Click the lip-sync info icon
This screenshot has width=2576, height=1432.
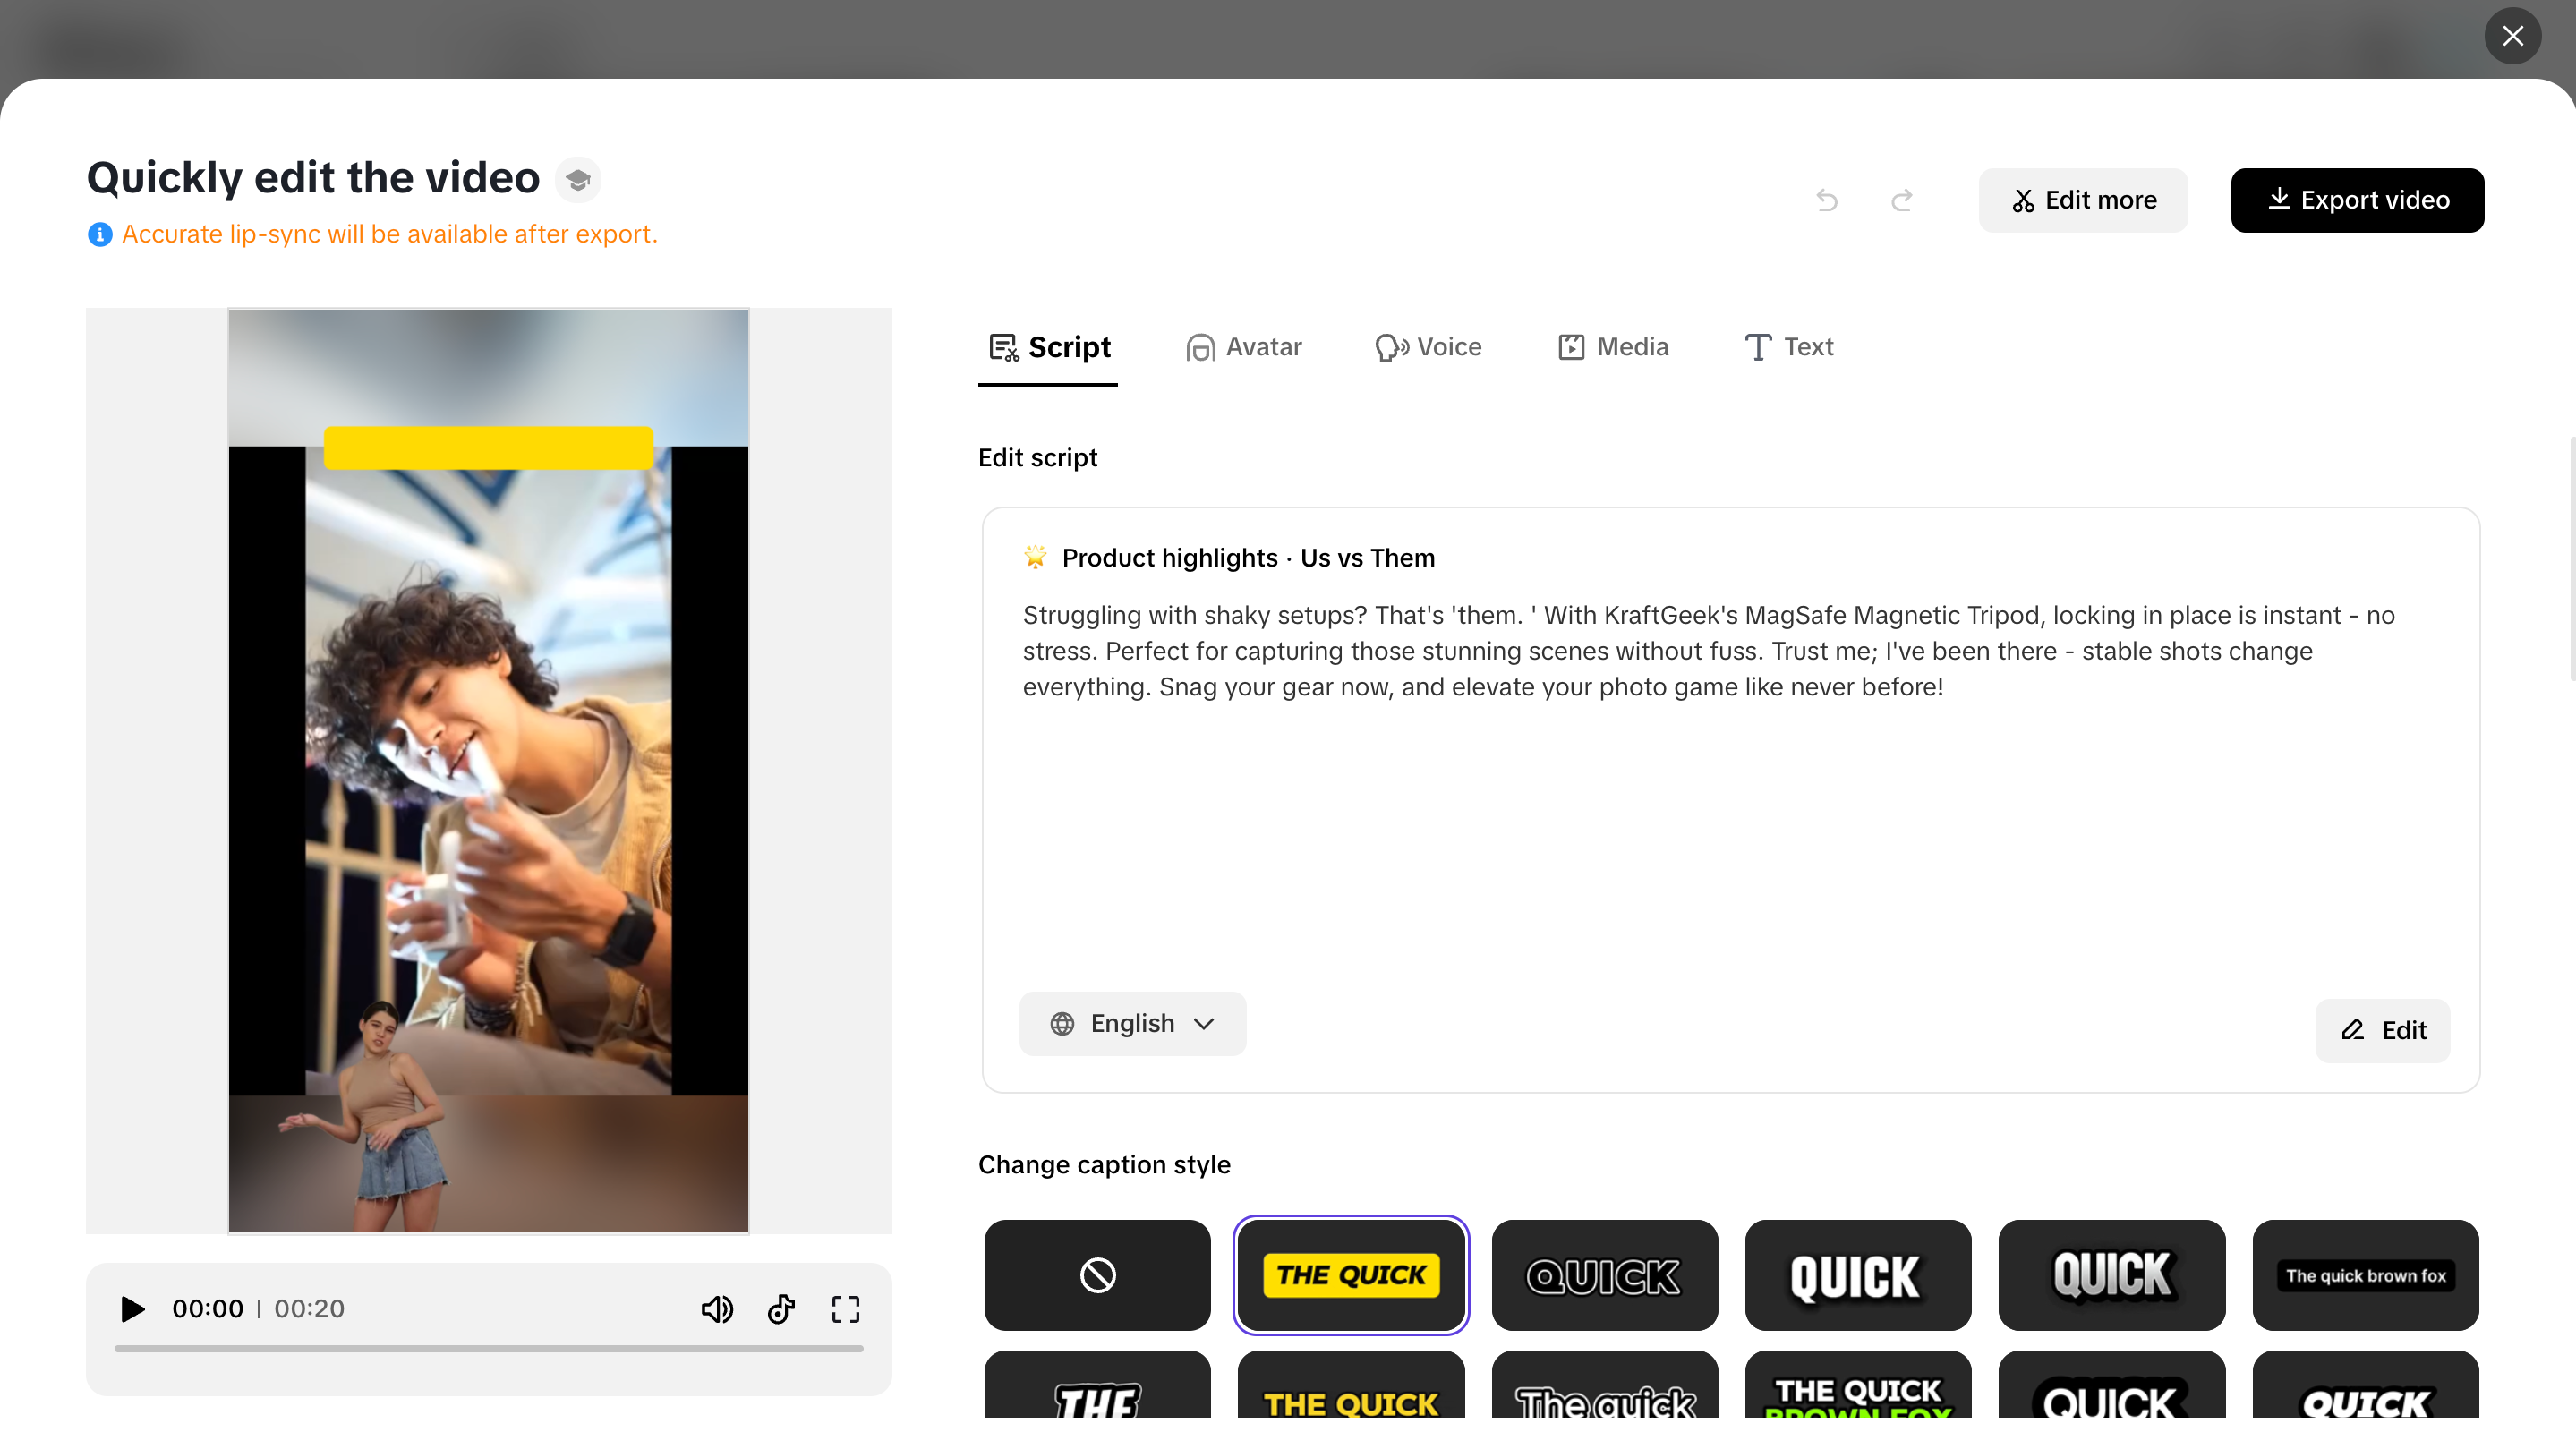click(x=99, y=234)
